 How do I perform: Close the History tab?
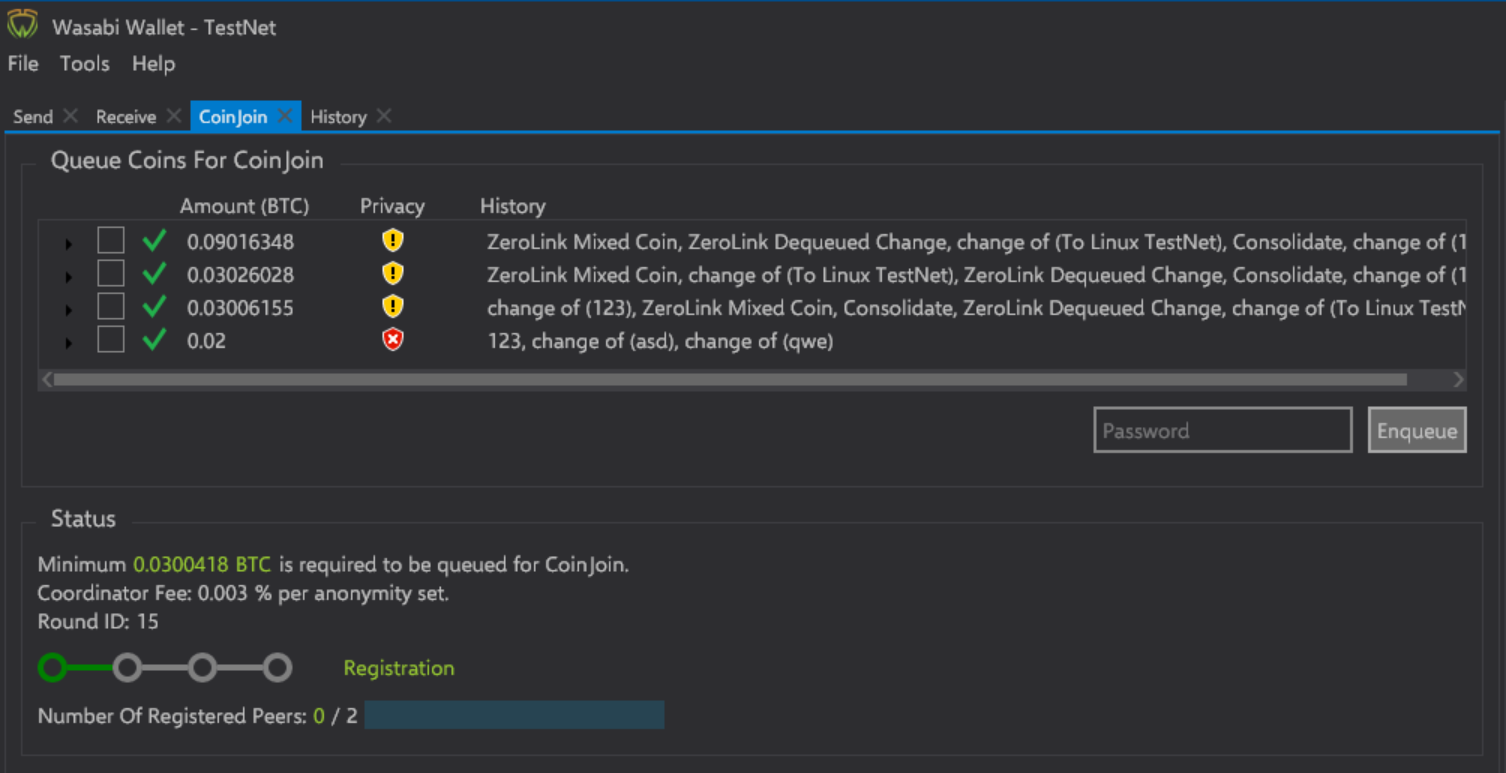point(384,116)
